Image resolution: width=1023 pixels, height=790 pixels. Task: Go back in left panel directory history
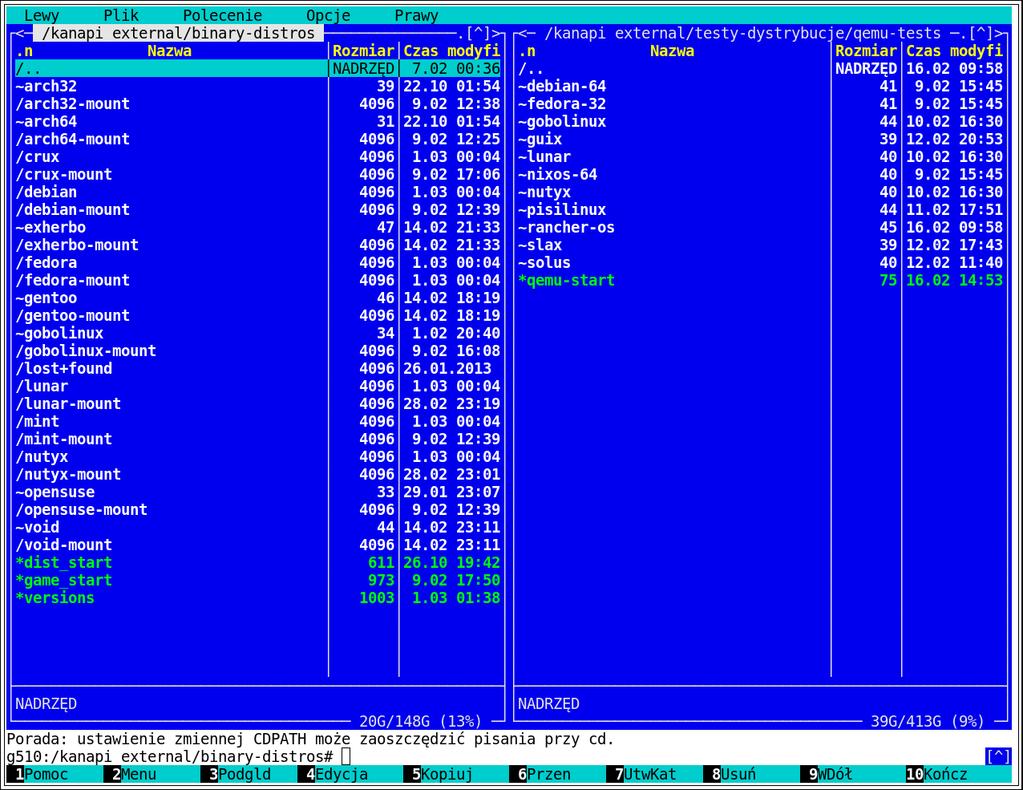19,33
